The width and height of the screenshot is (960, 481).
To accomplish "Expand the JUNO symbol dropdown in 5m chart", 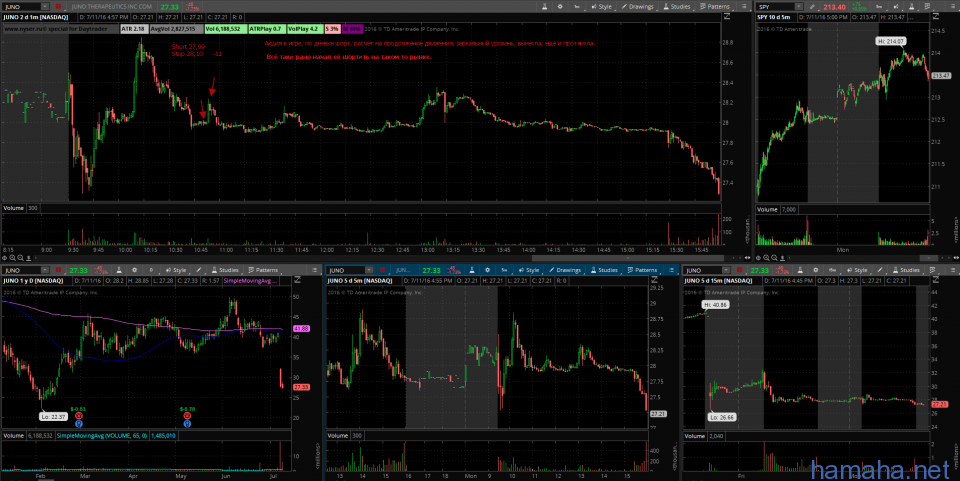I will pos(369,270).
